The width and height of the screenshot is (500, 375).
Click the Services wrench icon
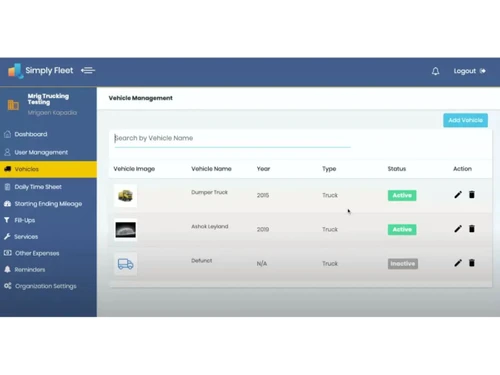point(7,236)
